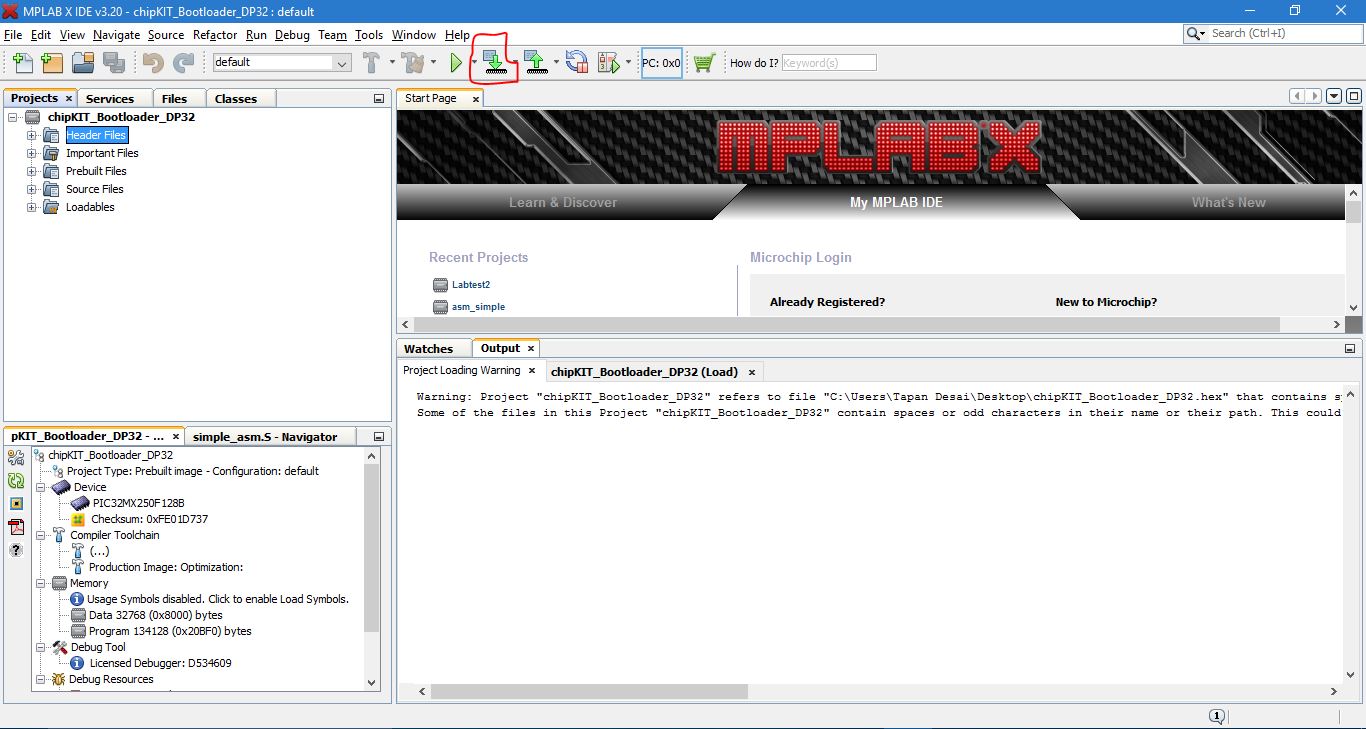The height and width of the screenshot is (729, 1366).
Task: Click the How do I keyword field
Action: [828, 62]
